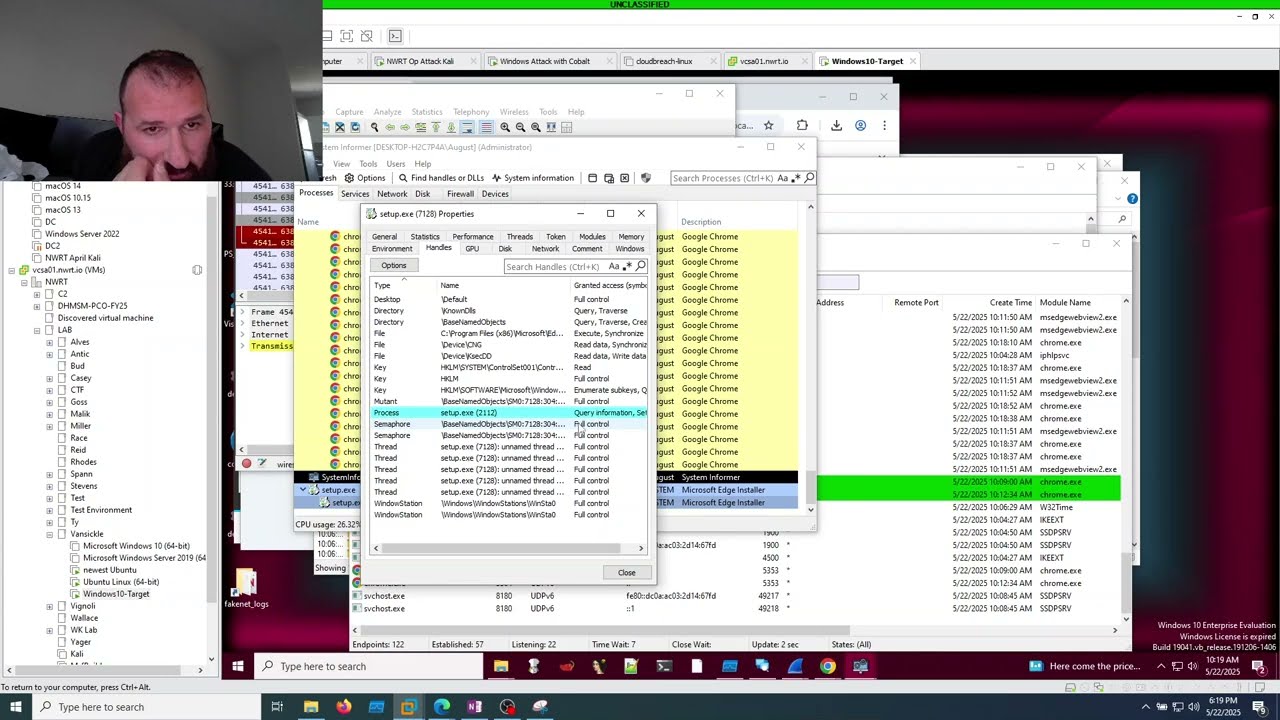1280x720 pixels.
Task: Expand the WK Lab folder in VM tree
Action: point(49,630)
